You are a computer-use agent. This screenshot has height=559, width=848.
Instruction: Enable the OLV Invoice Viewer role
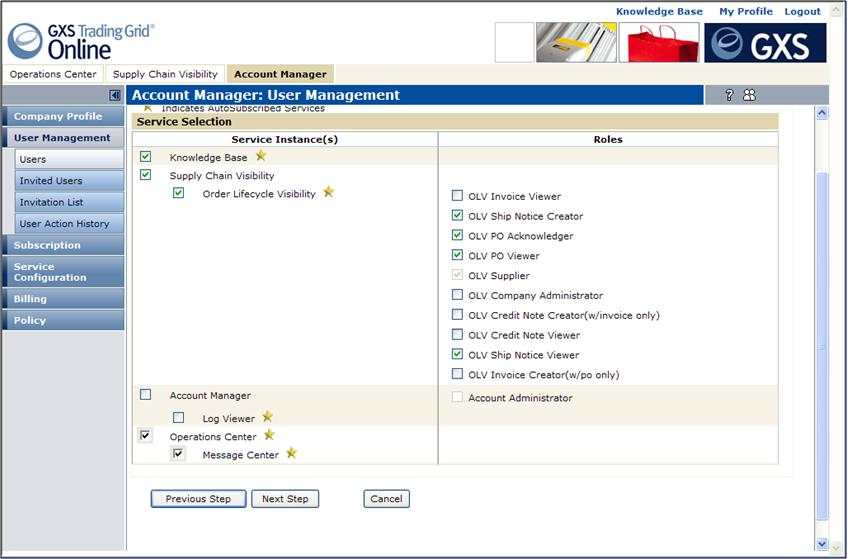click(457, 195)
